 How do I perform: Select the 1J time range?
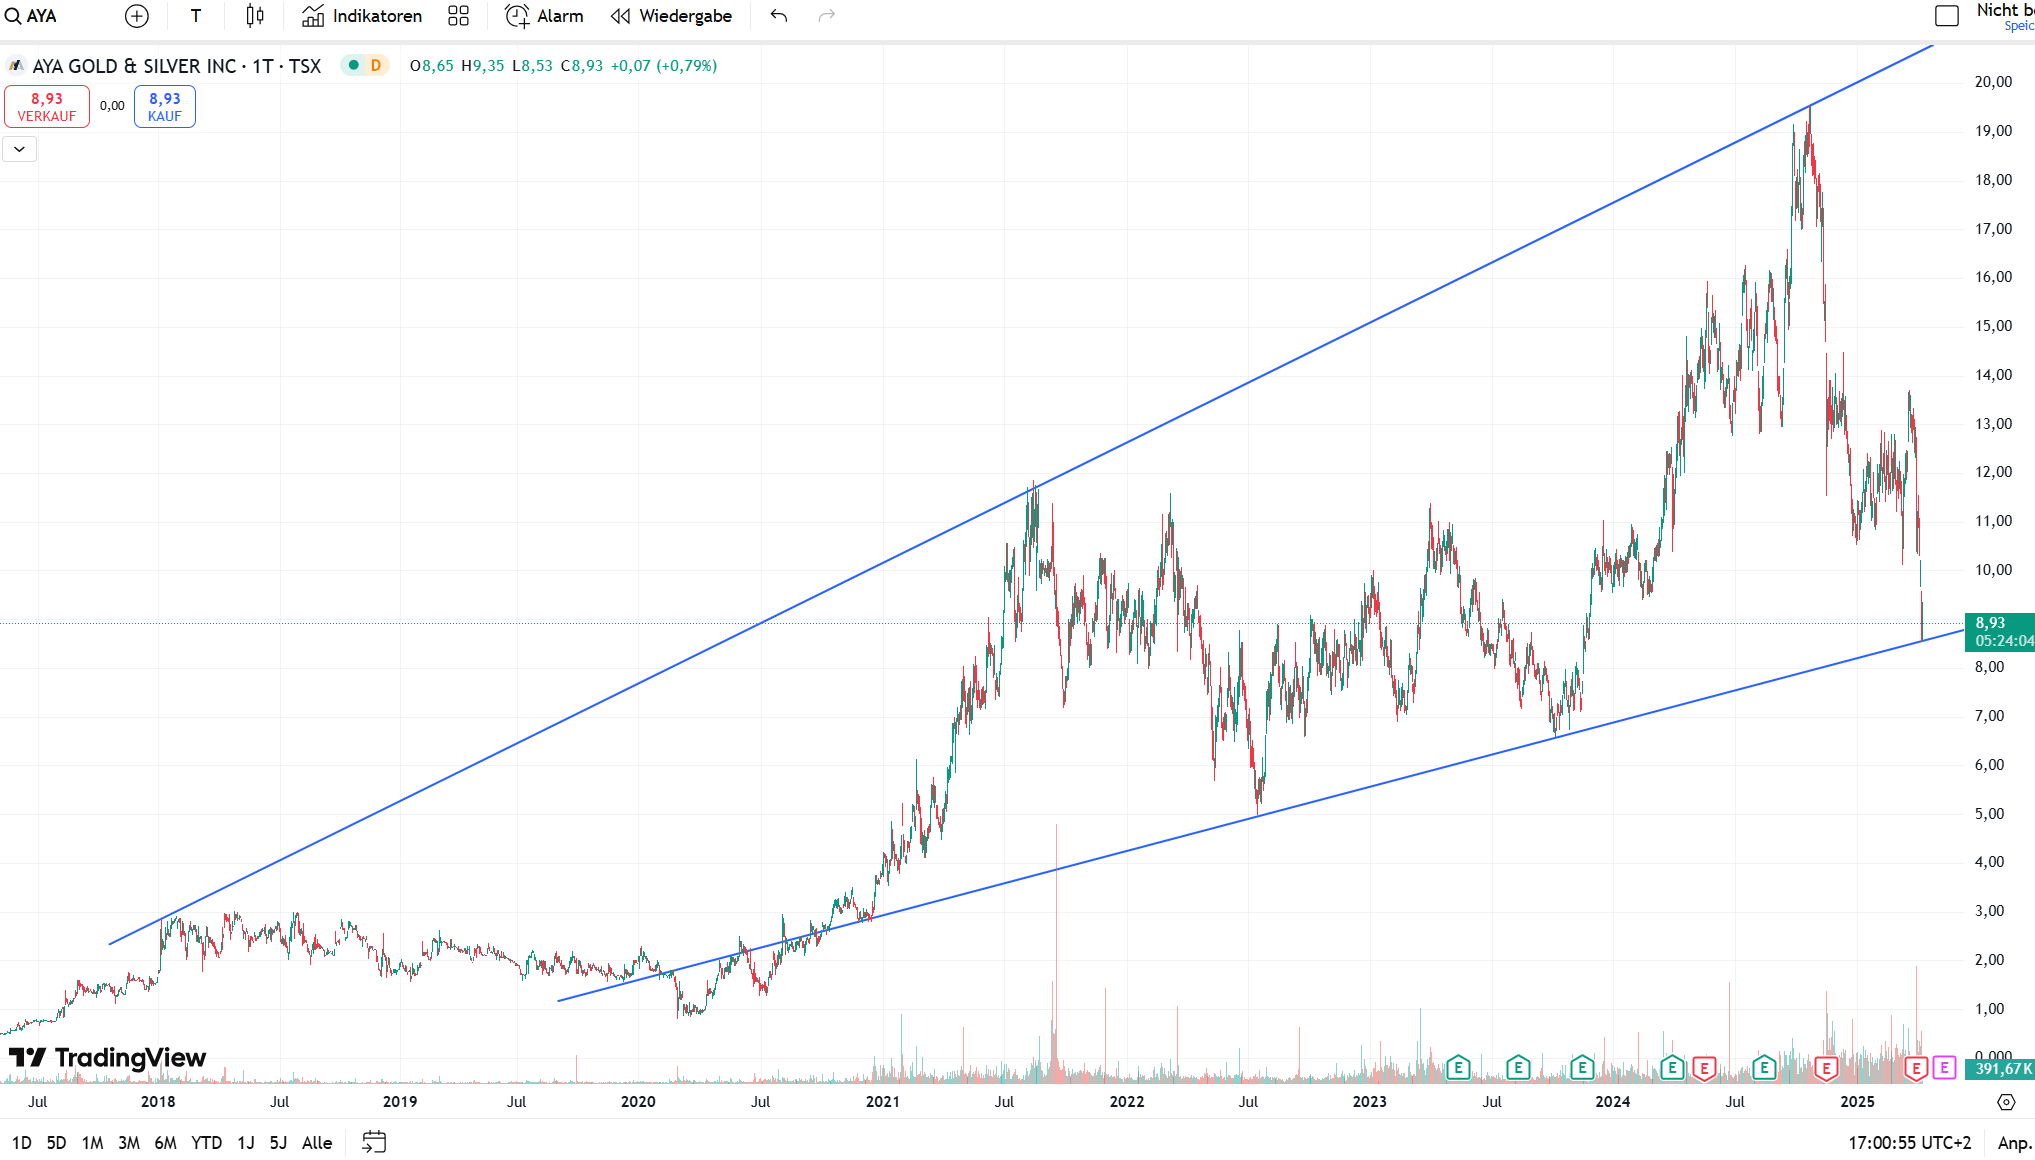click(x=246, y=1142)
